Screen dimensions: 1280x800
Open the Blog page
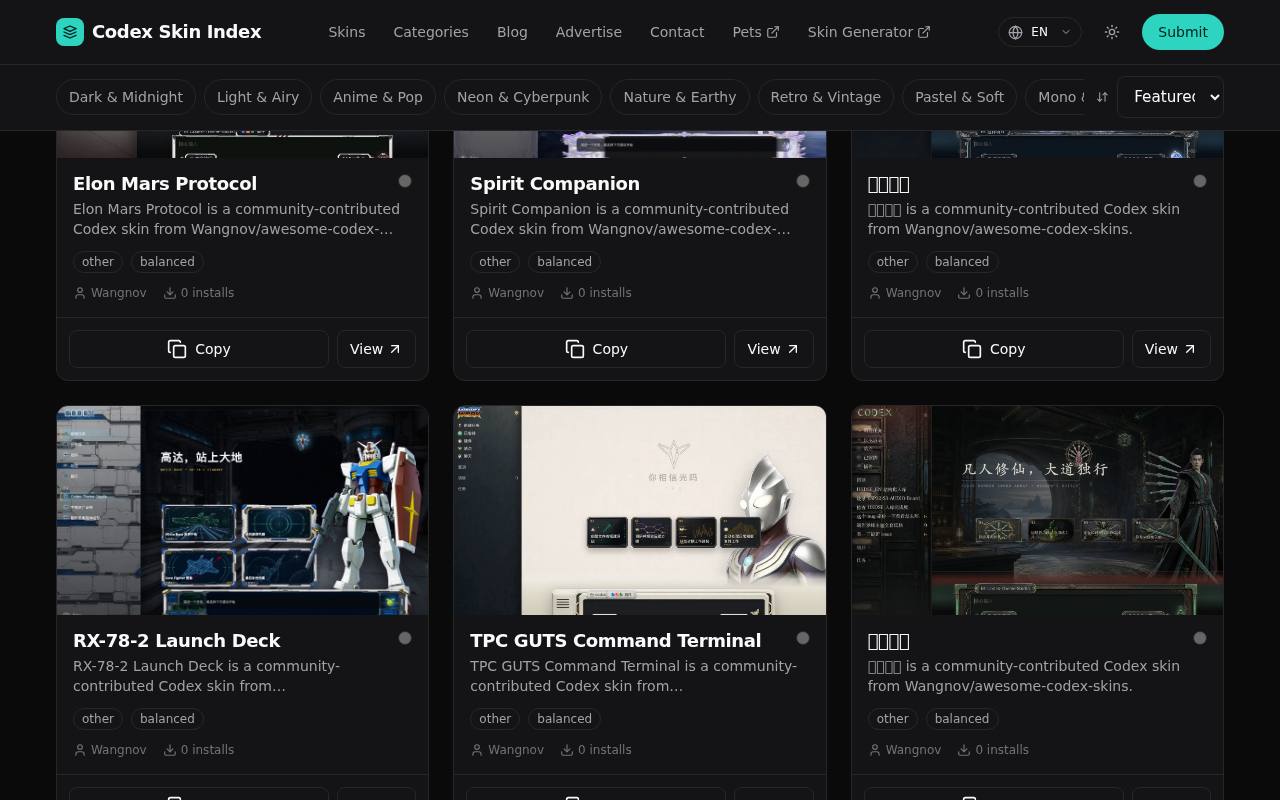512,32
